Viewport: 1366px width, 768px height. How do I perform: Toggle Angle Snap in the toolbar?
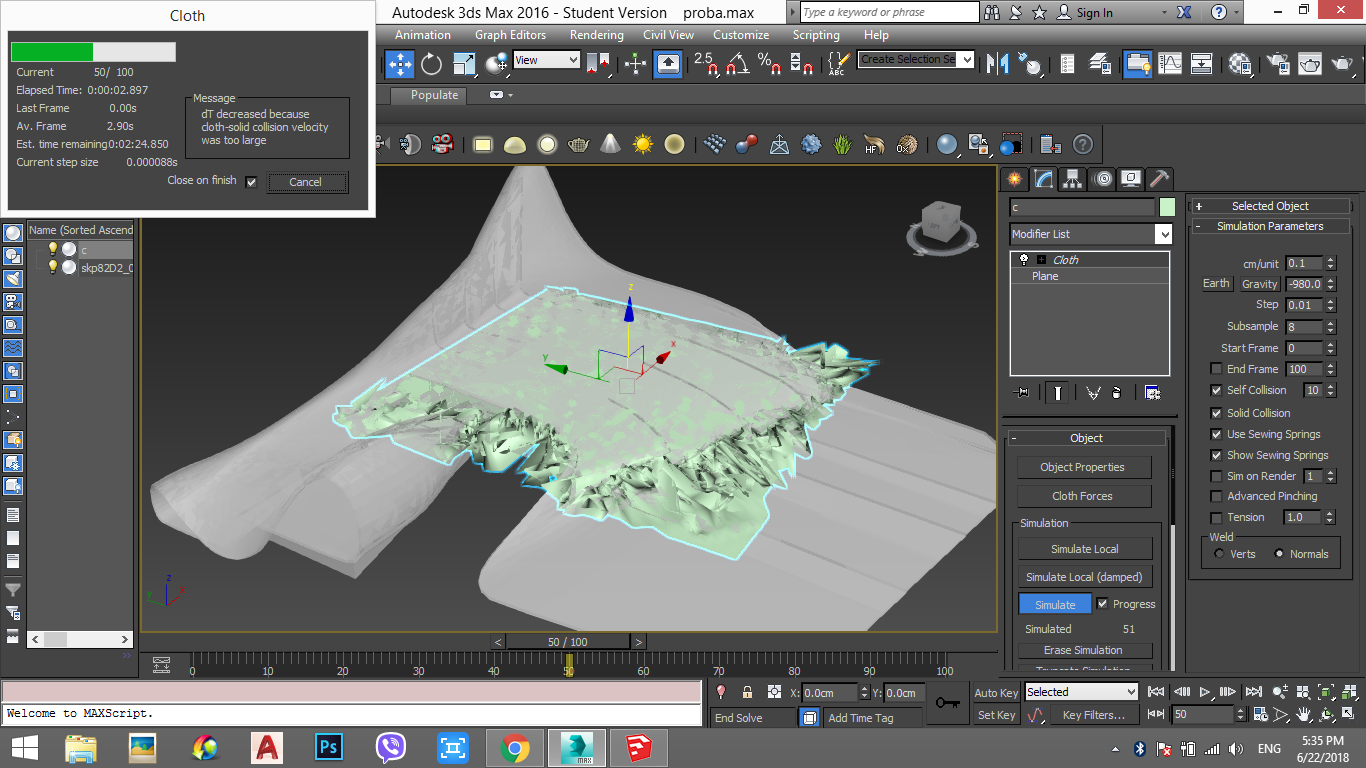pos(737,64)
